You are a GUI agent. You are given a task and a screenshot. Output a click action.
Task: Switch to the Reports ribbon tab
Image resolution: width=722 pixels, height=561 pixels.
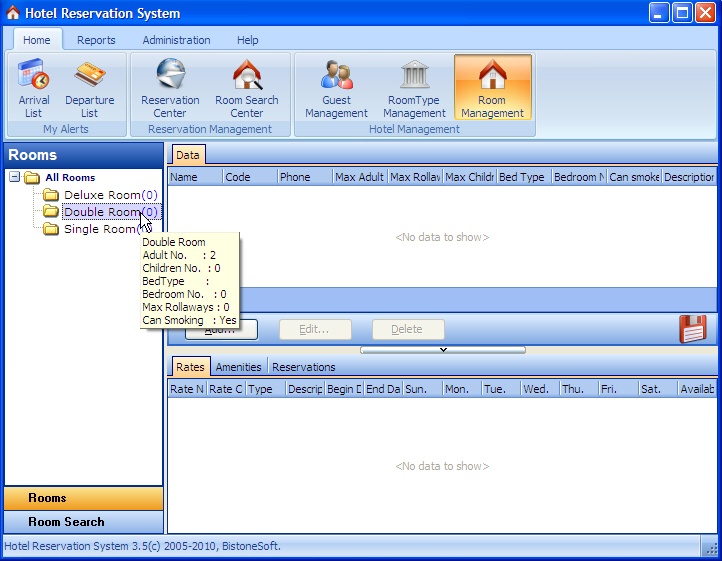(x=96, y=40)
